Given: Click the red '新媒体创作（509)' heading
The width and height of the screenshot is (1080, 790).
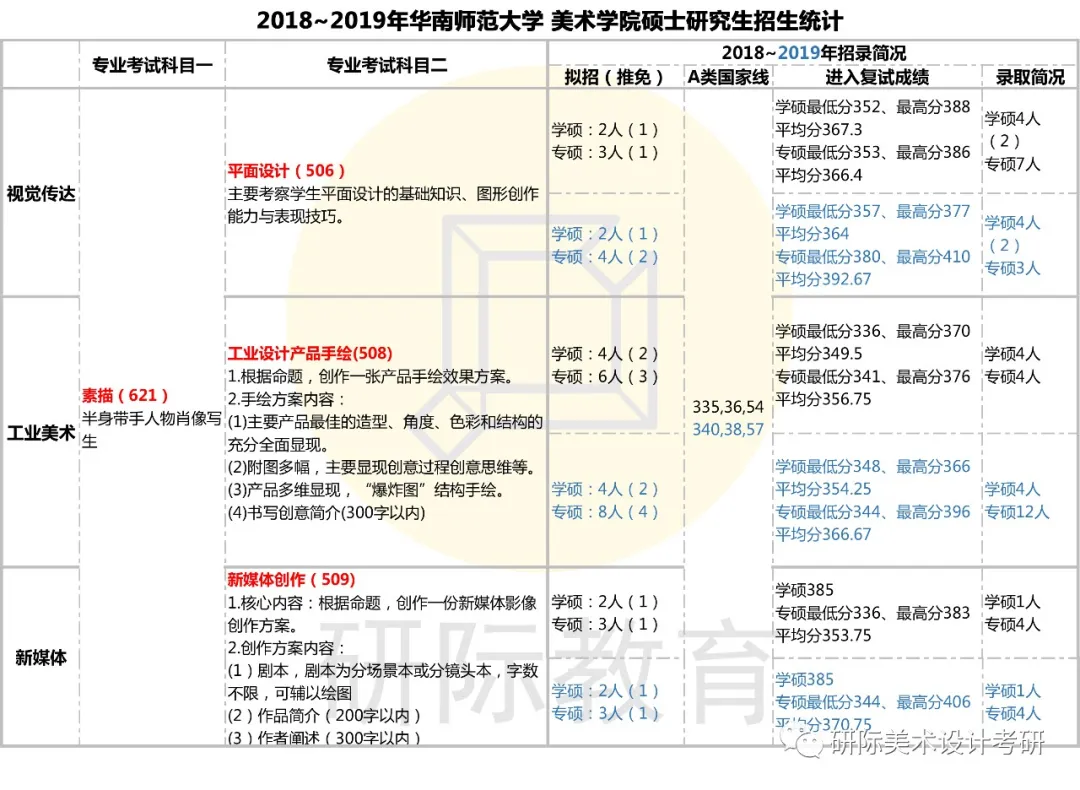Looking at the screenshot, I should point(291,579).
